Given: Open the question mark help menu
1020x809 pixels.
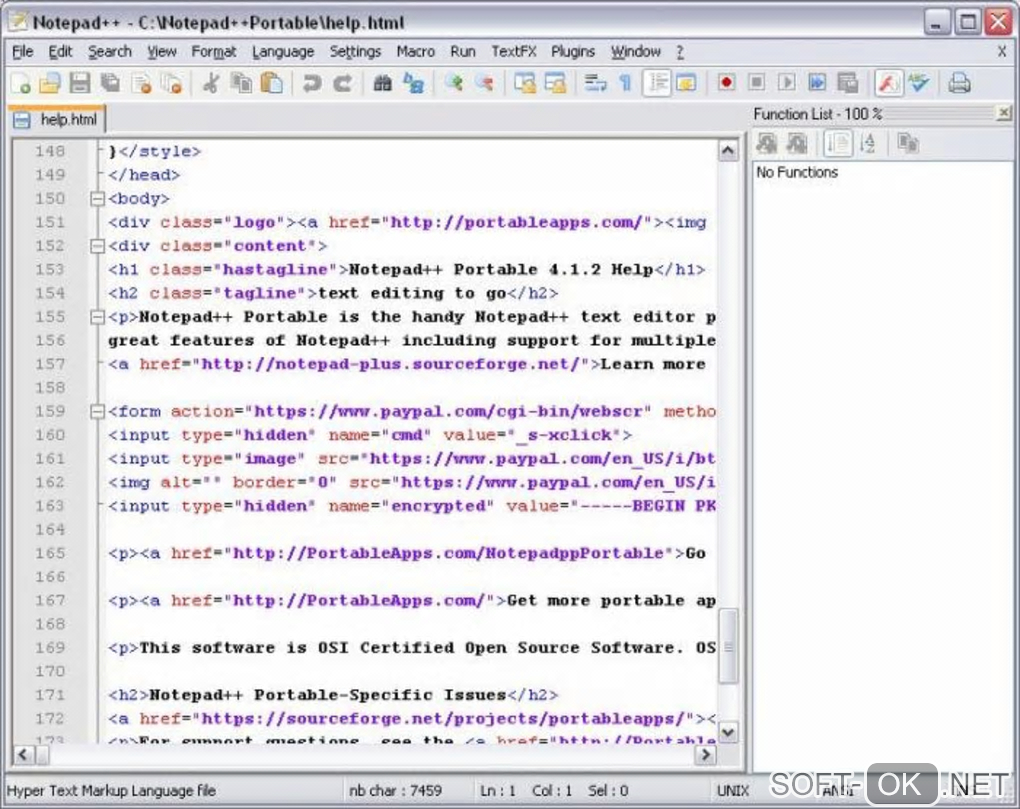Looking at the screenshot, I should click(680, 51).
